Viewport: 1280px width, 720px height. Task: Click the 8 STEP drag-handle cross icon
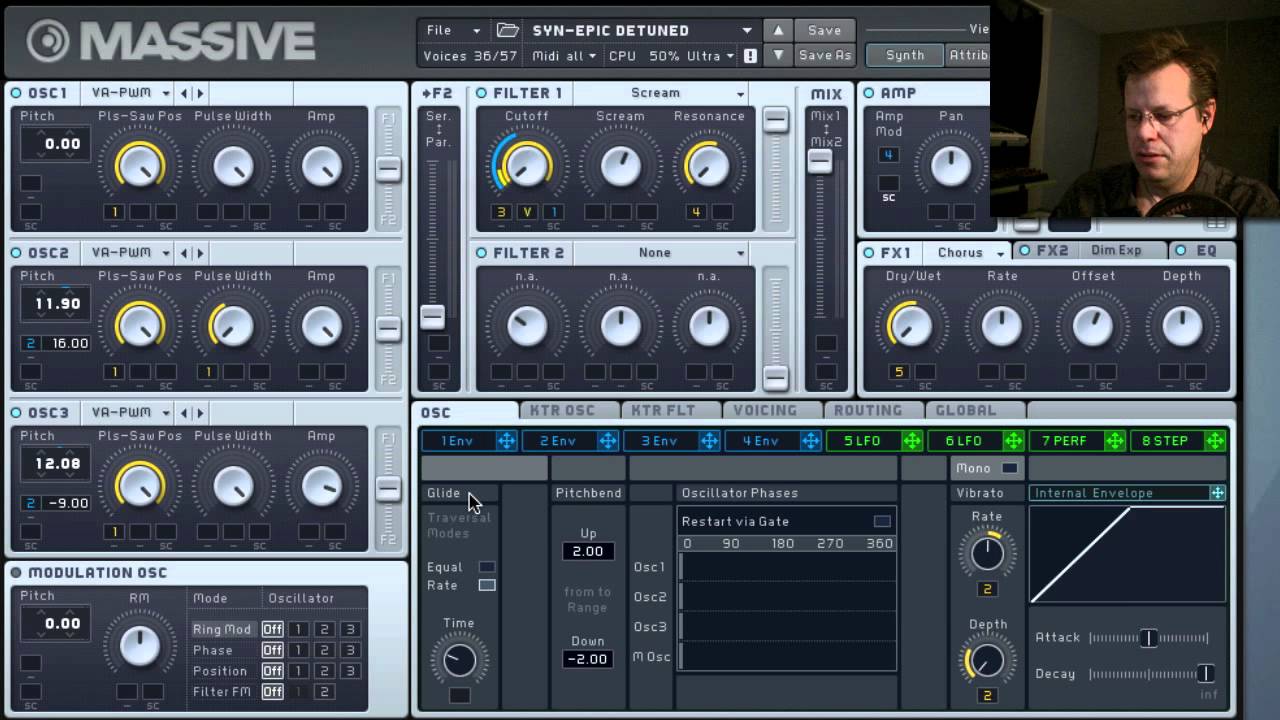pos(1215,441)
